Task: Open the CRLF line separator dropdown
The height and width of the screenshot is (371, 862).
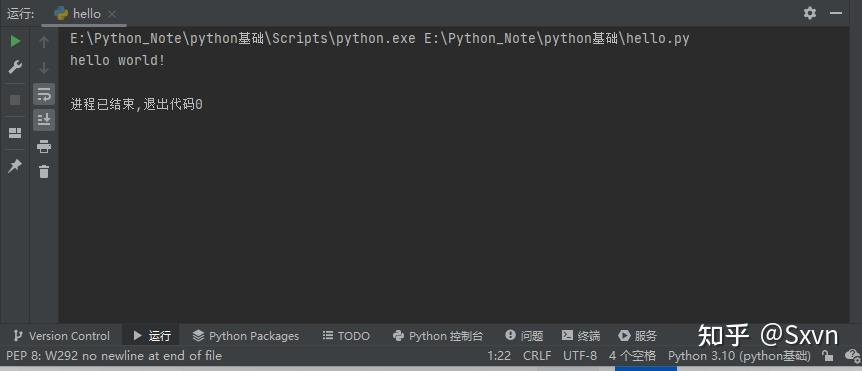Action: coord(537,356)
